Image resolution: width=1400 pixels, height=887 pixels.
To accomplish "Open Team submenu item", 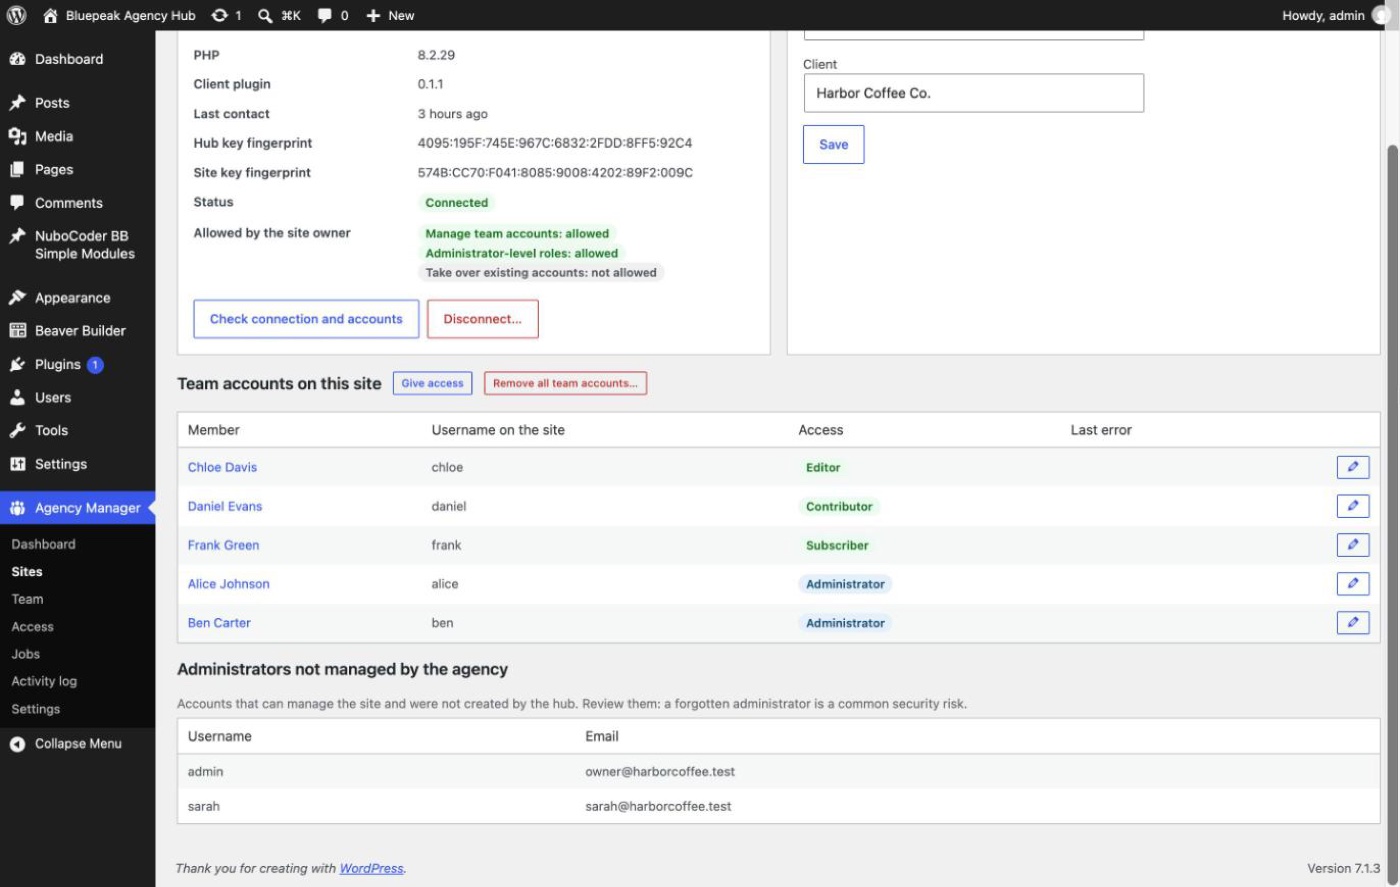I will [27, 599].
